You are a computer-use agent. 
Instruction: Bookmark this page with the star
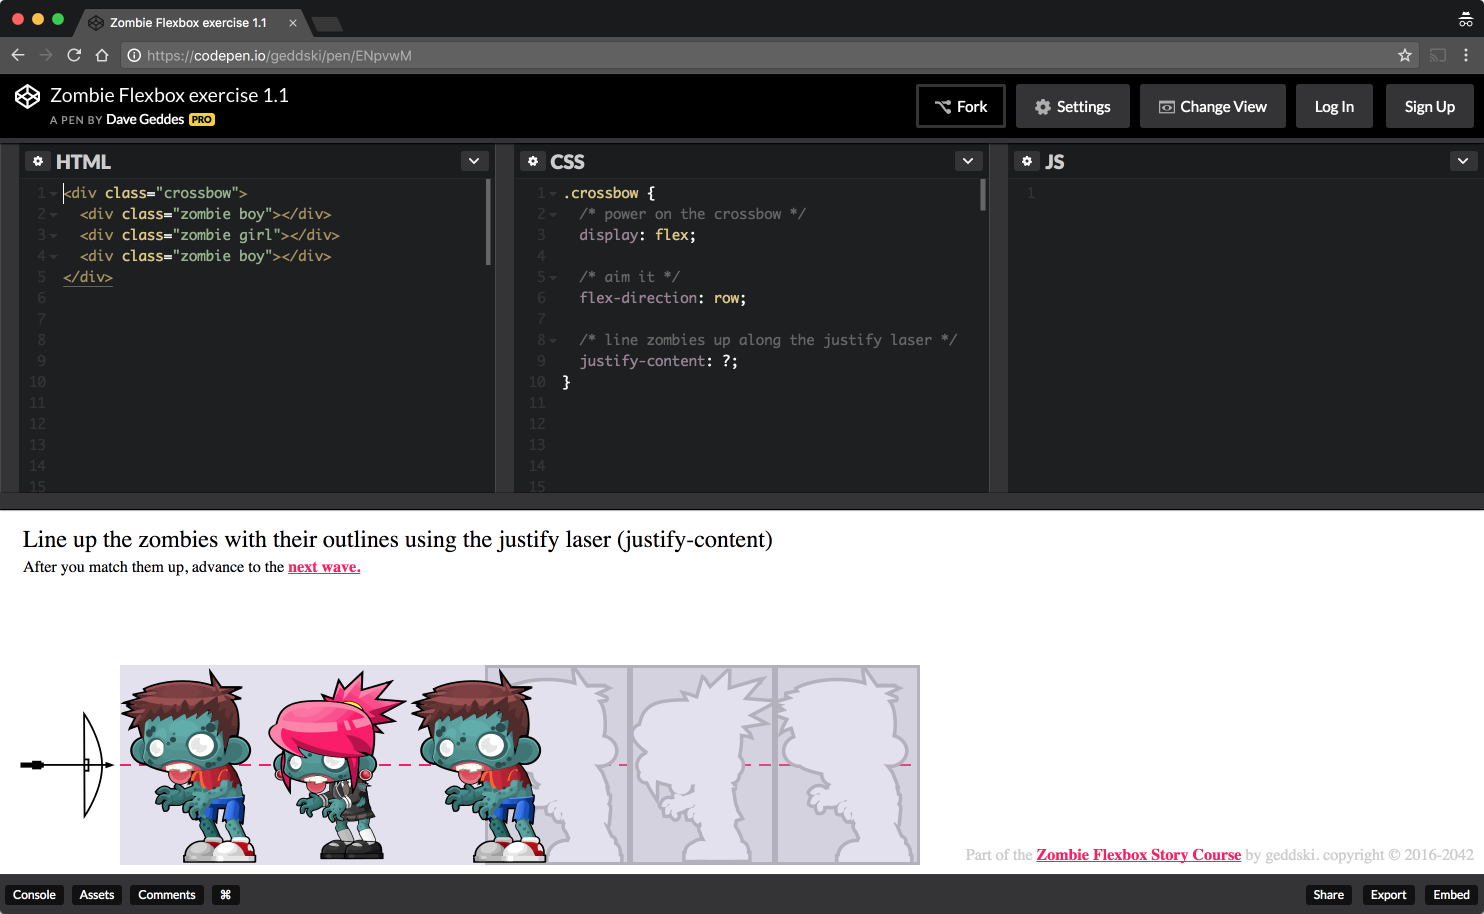pyautogui.click(x=1405, y=55)
